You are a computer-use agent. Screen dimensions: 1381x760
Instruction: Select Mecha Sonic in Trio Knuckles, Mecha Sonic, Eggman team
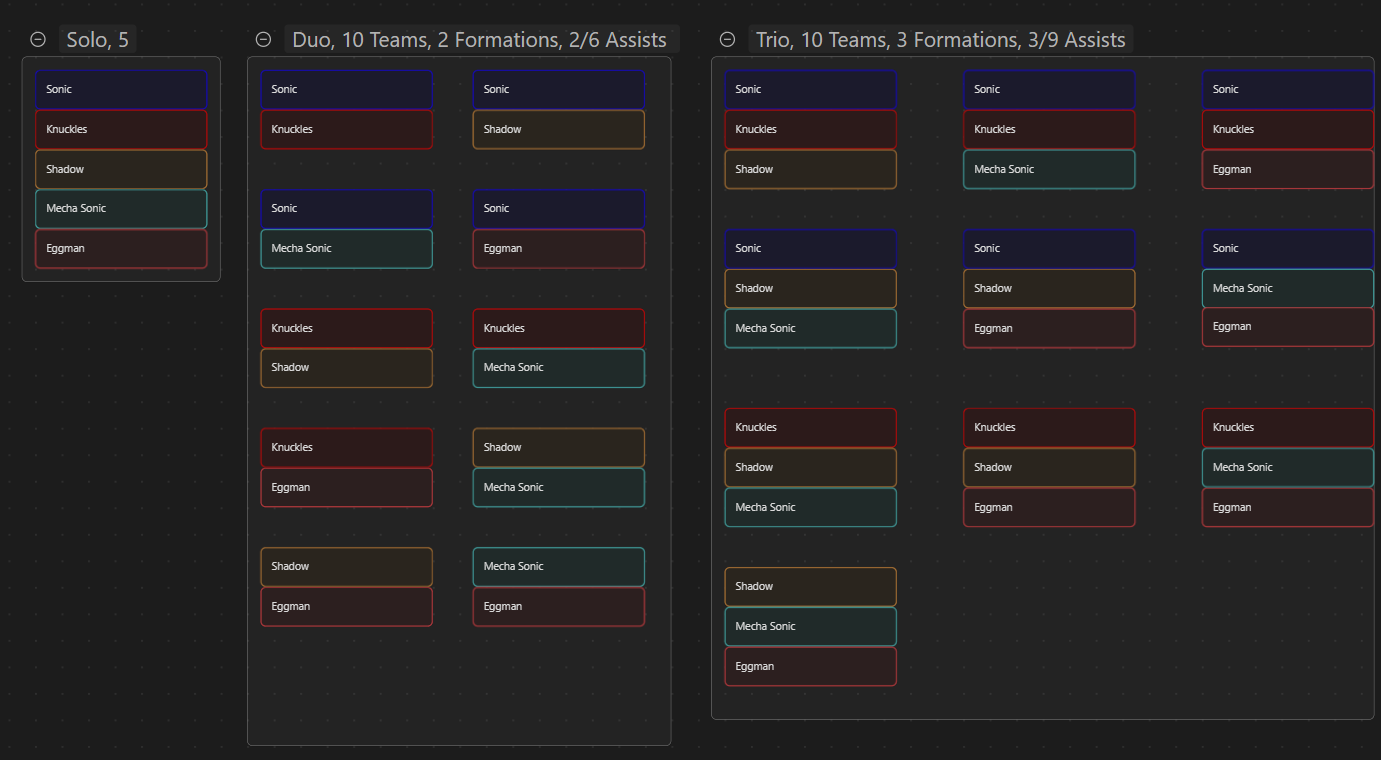point(1288,468)
